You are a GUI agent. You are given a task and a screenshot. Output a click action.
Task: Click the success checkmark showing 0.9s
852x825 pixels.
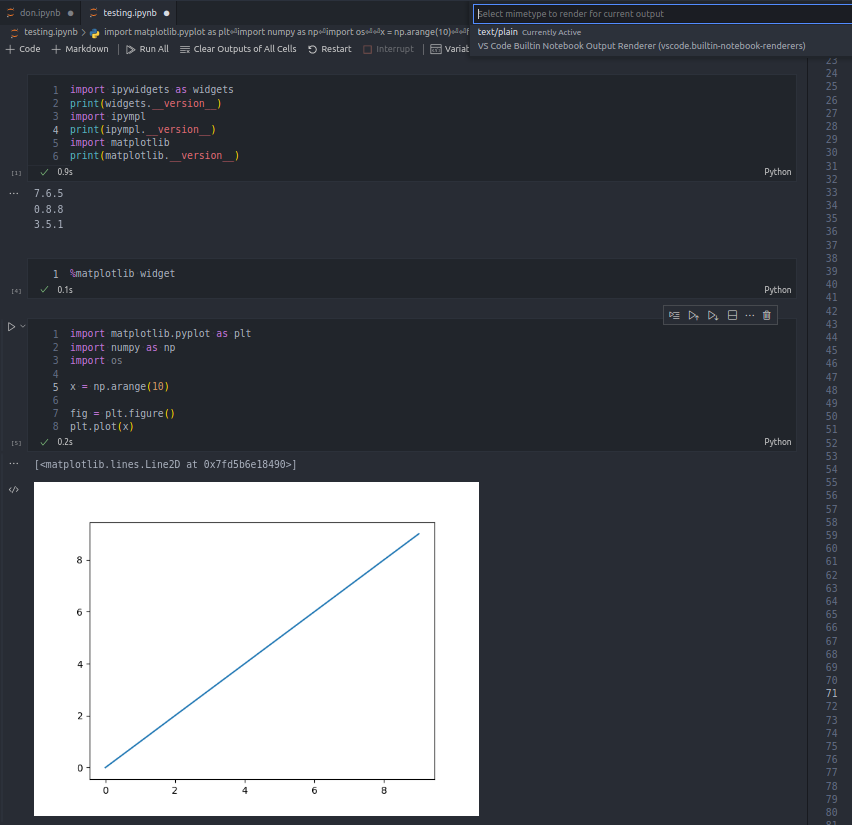coord(45,172)
